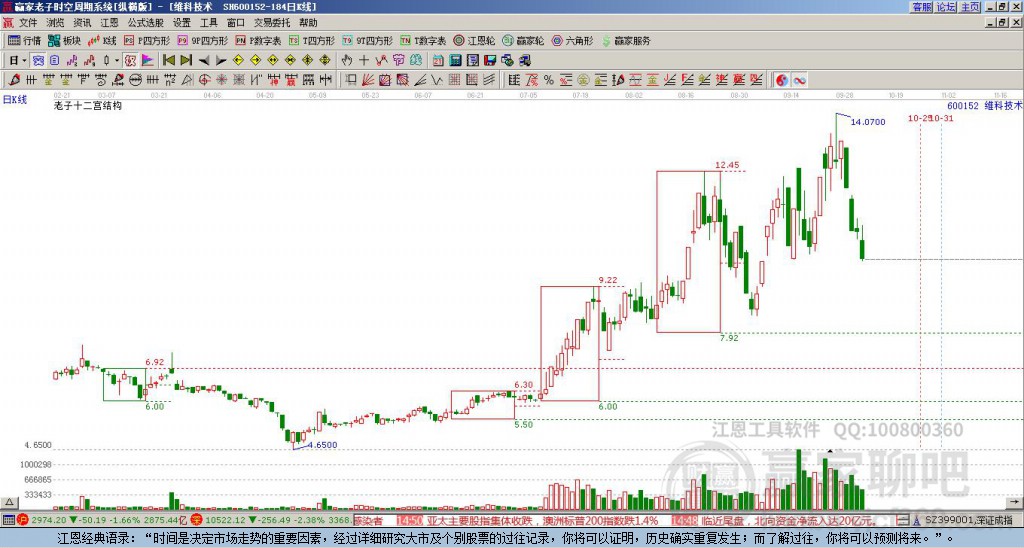Viewport: 1024px width, 548px height.
Task: Click the 600152 维科技术 stock label
Action: click(985, 105)
